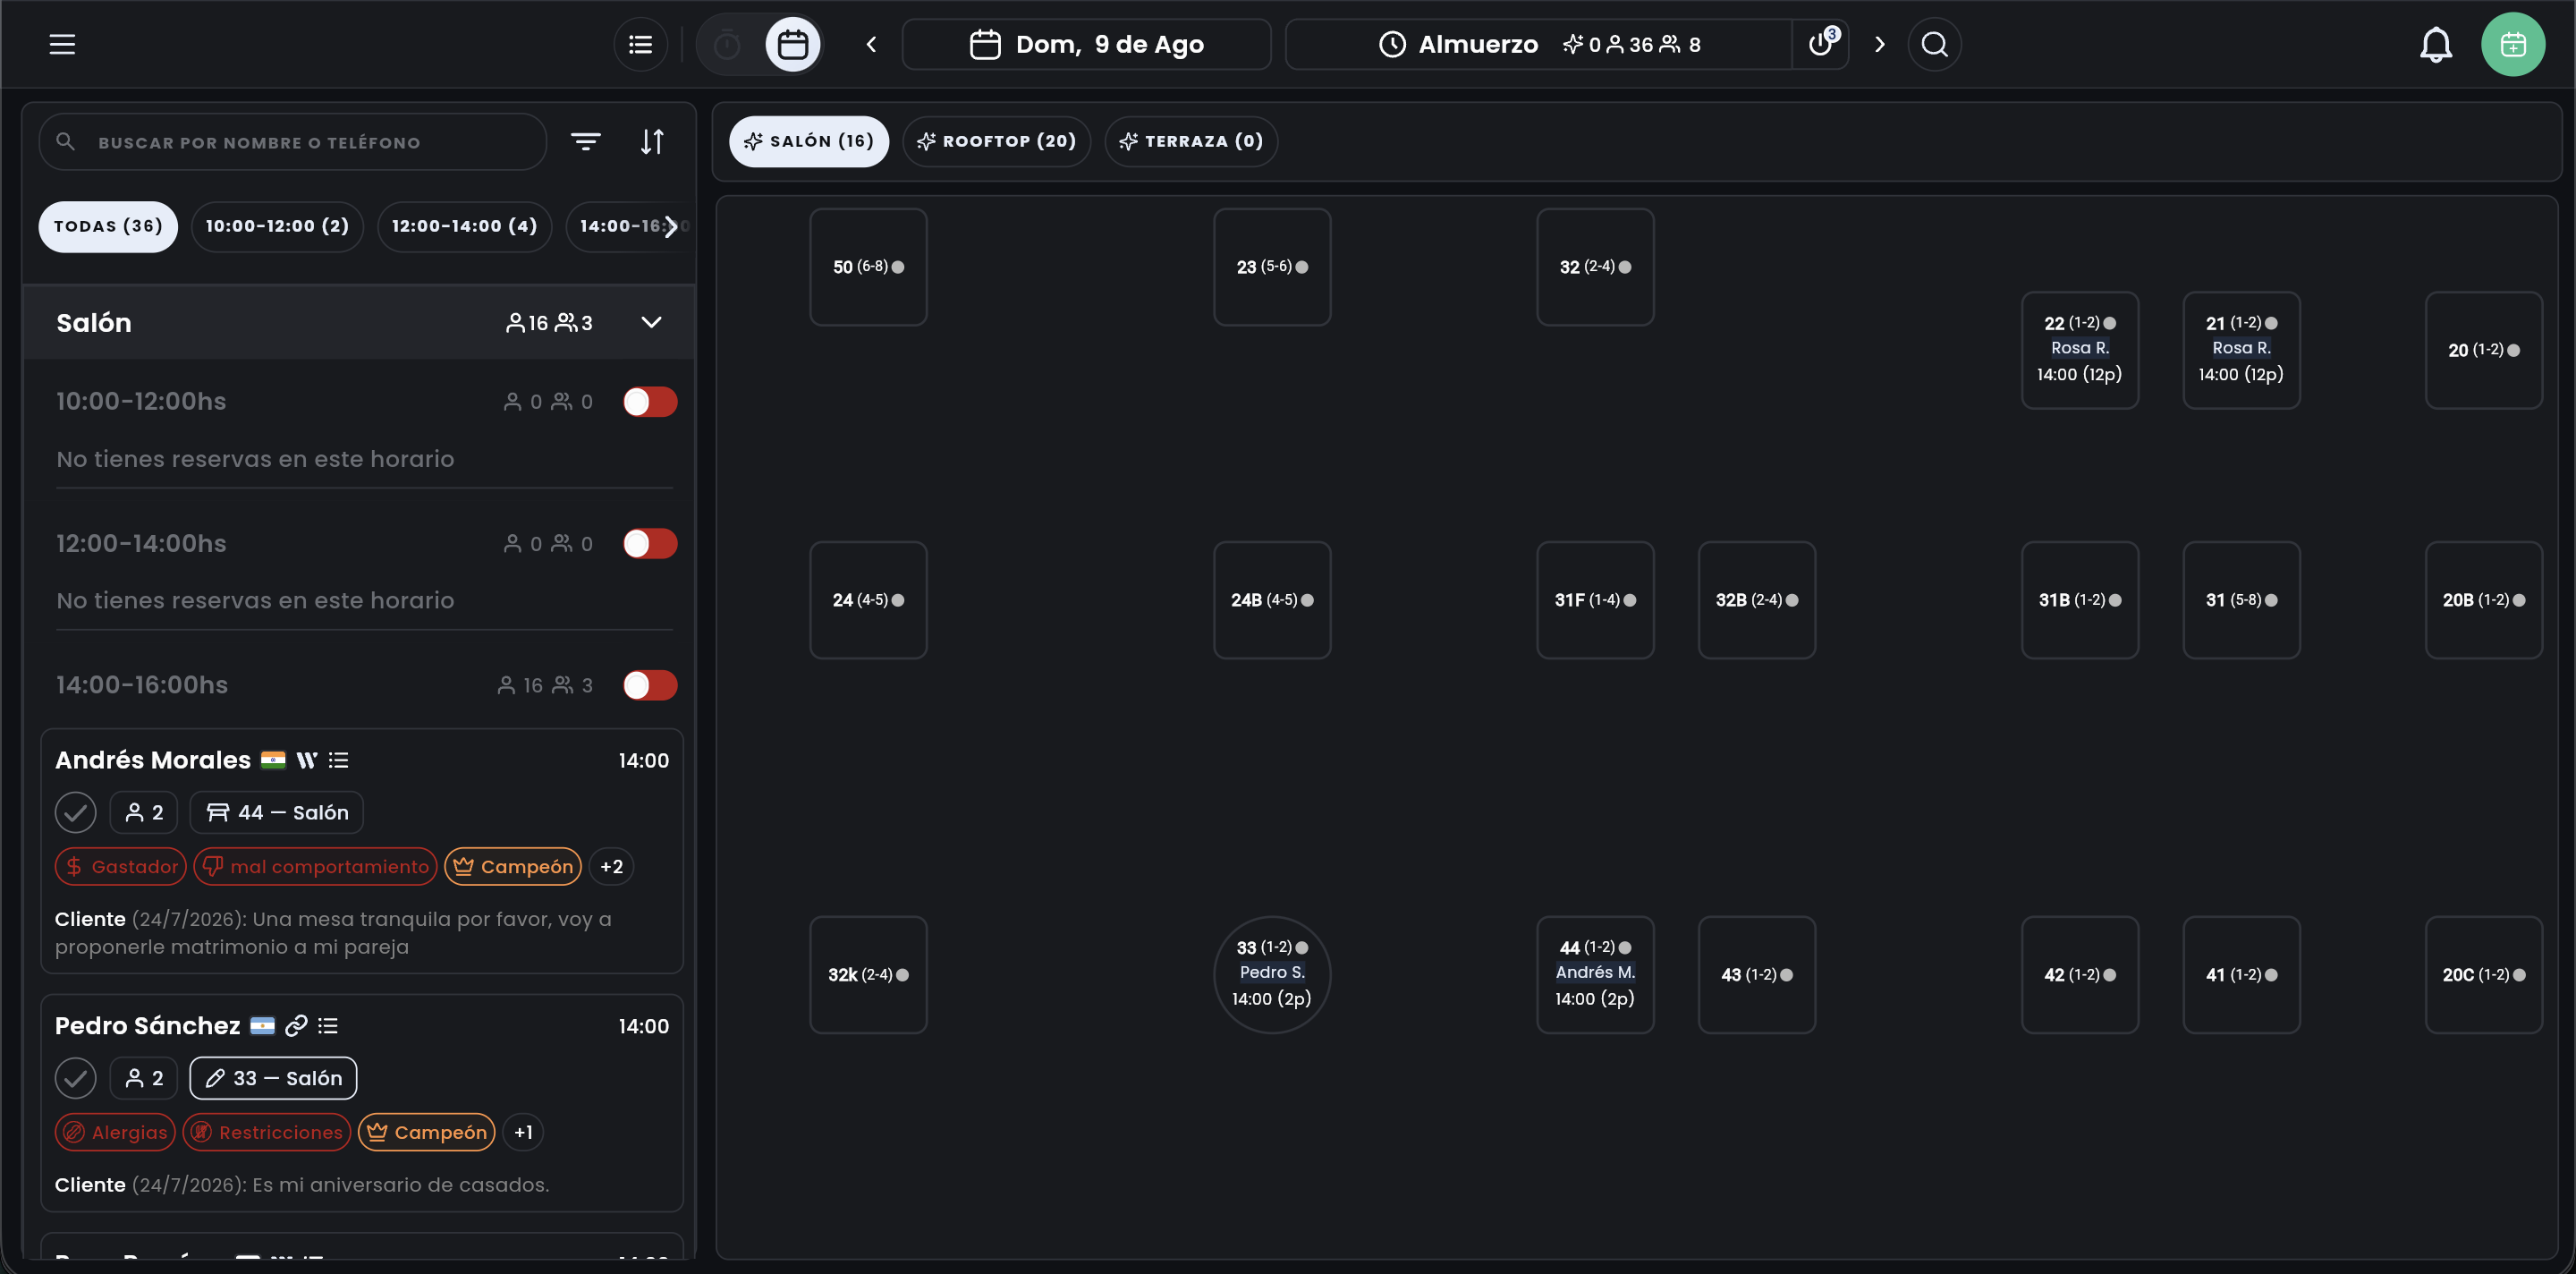Focus the search by name or phone field
The height and width of the screenshot is (1274, 2576).
pos(292,142)
